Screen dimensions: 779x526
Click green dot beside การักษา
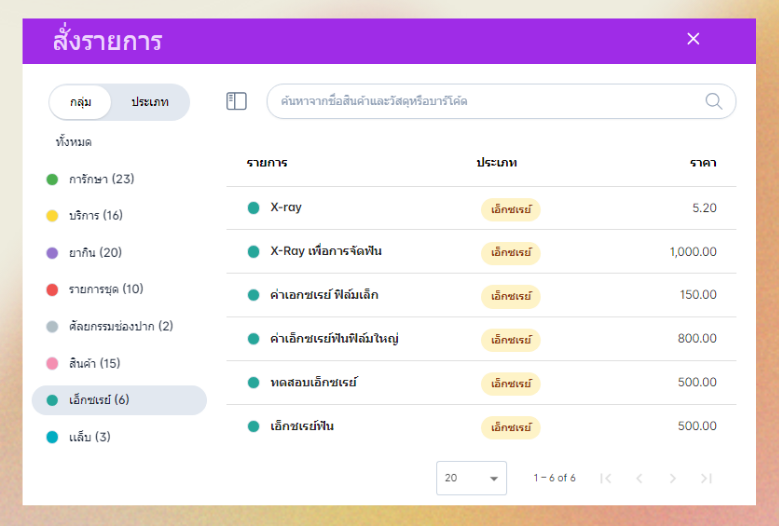point(52,179)
